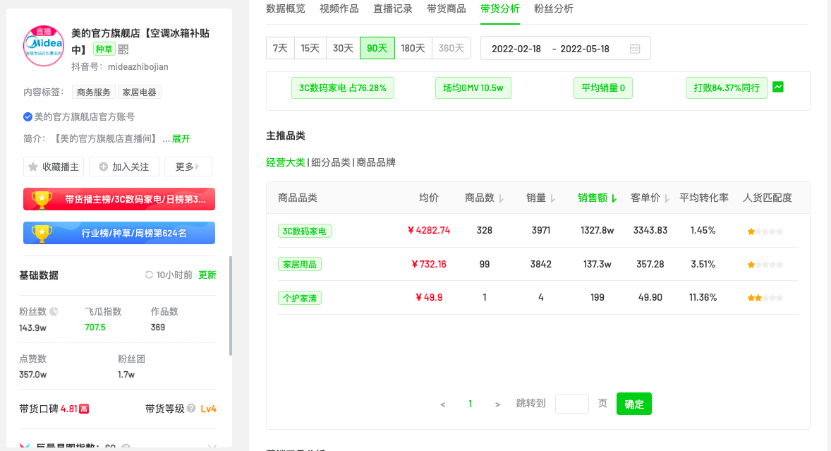Open 行业榜/种草/周榜第624名 banner

tap(119, 233)
